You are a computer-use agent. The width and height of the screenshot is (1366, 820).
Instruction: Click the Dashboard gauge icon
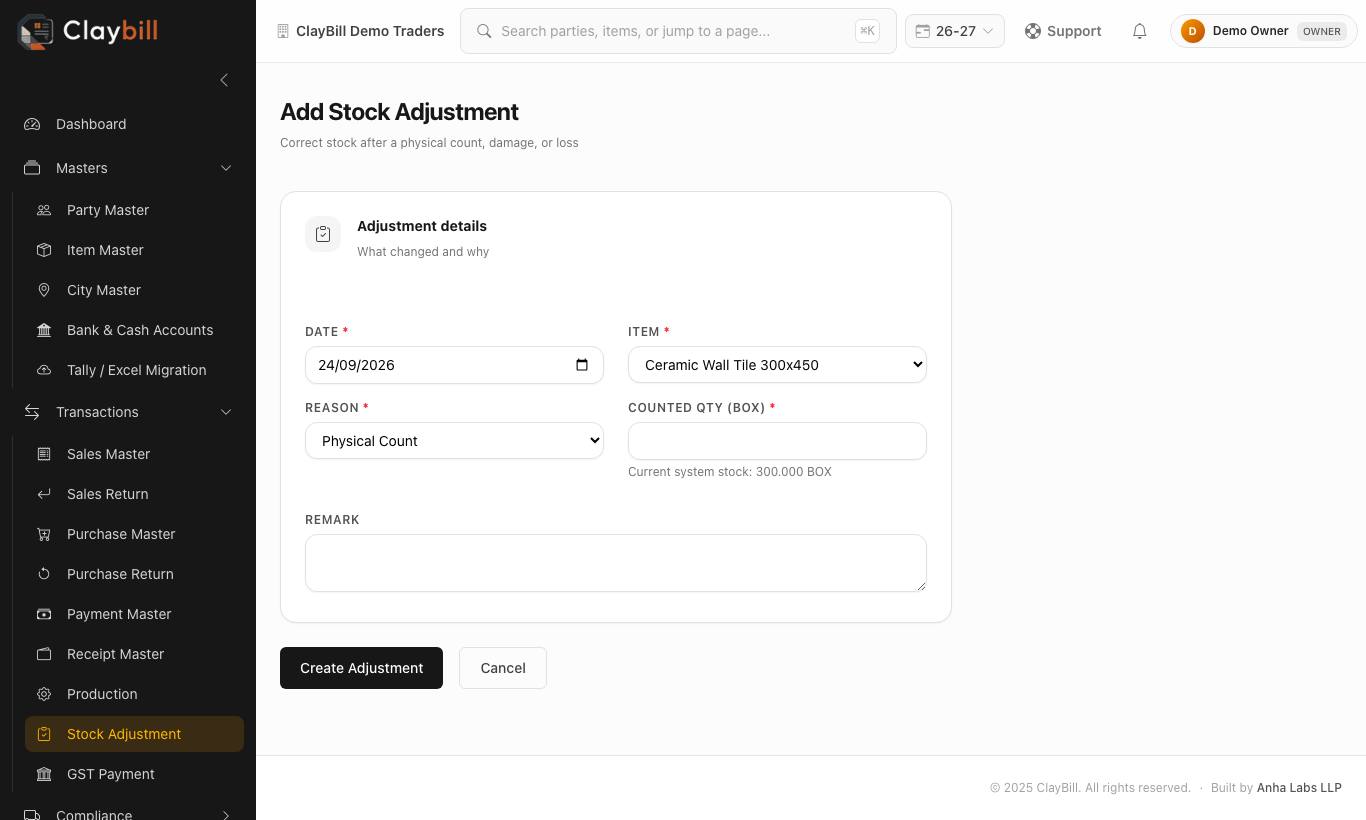pos(32,124)
